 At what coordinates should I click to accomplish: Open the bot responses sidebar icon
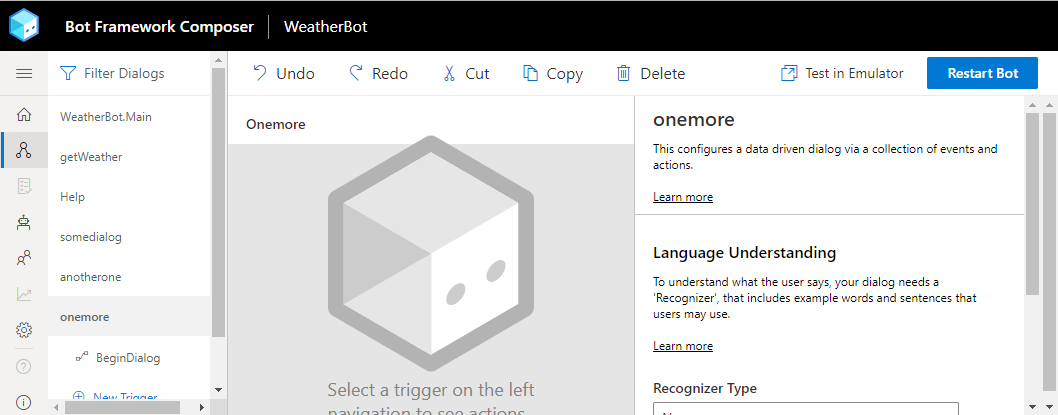pos(24,186)
